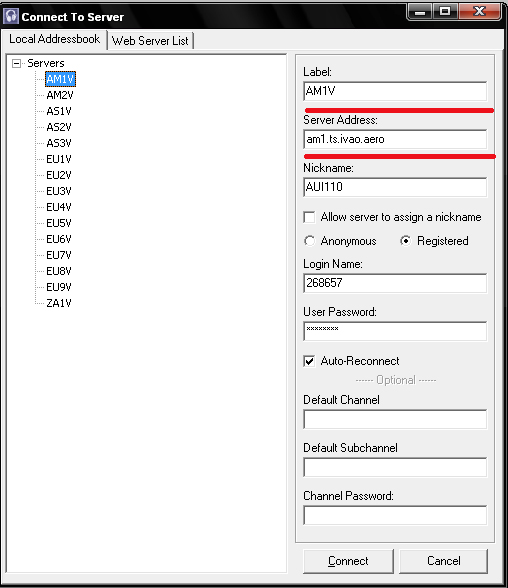Edit the Nickname field containing AUI110

pyautogui.click(x=395, y=187)
